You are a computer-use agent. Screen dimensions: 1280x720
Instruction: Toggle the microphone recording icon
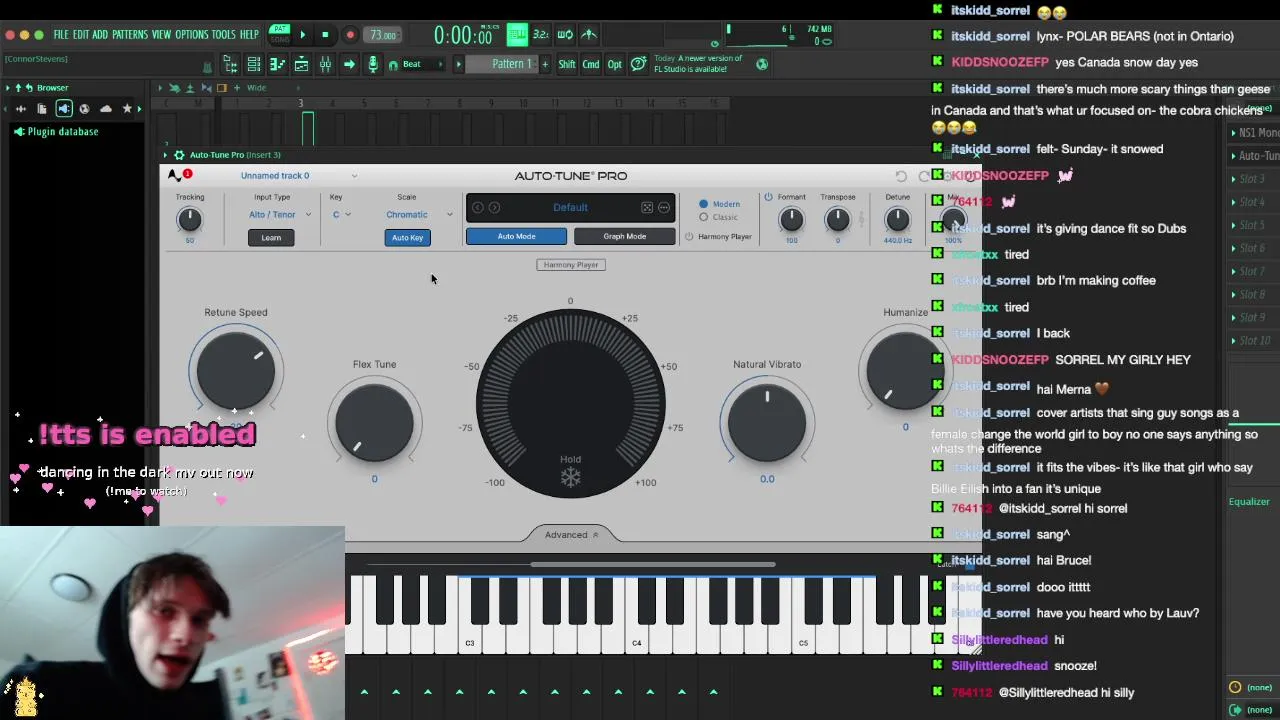pyautogui.click(x=373, y=64)
